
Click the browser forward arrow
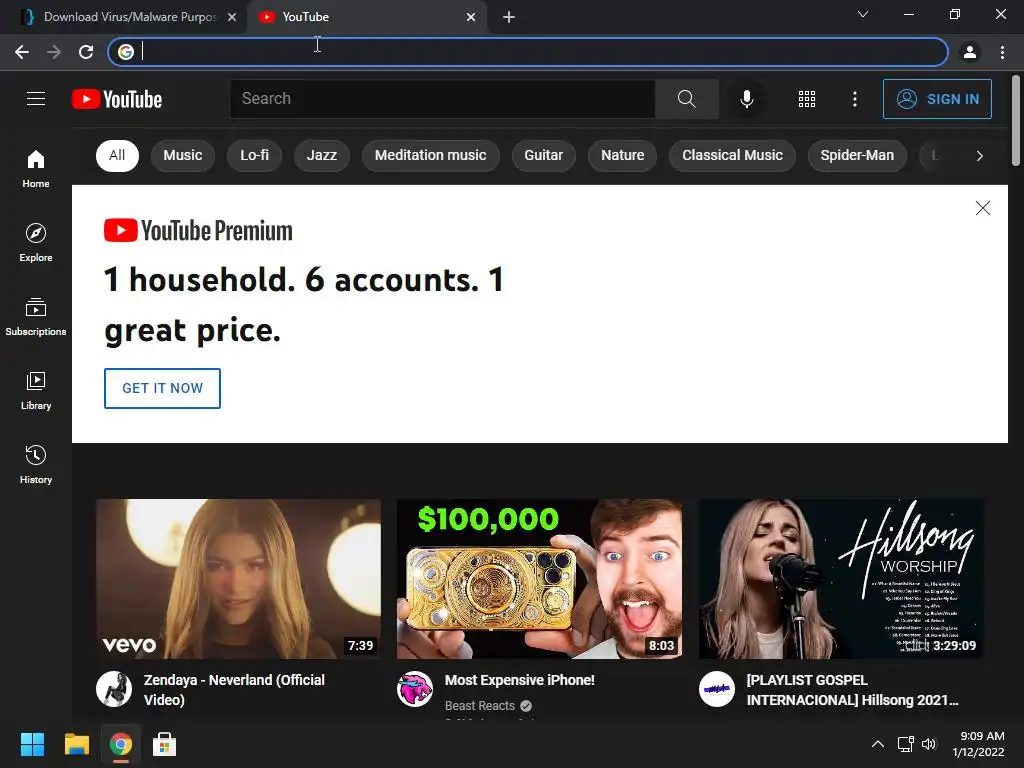click(54, 52)
